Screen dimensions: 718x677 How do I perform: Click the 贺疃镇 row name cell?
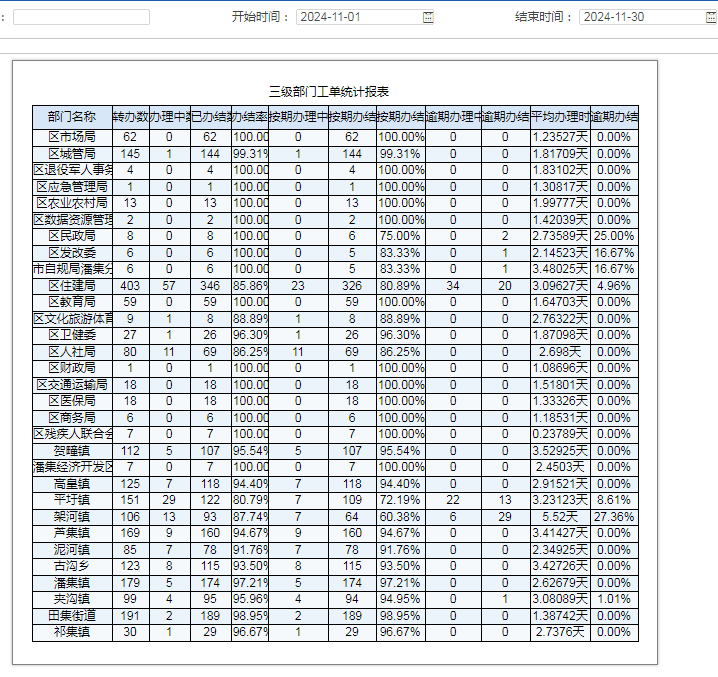pyautogui.click(x=72, y=451)
